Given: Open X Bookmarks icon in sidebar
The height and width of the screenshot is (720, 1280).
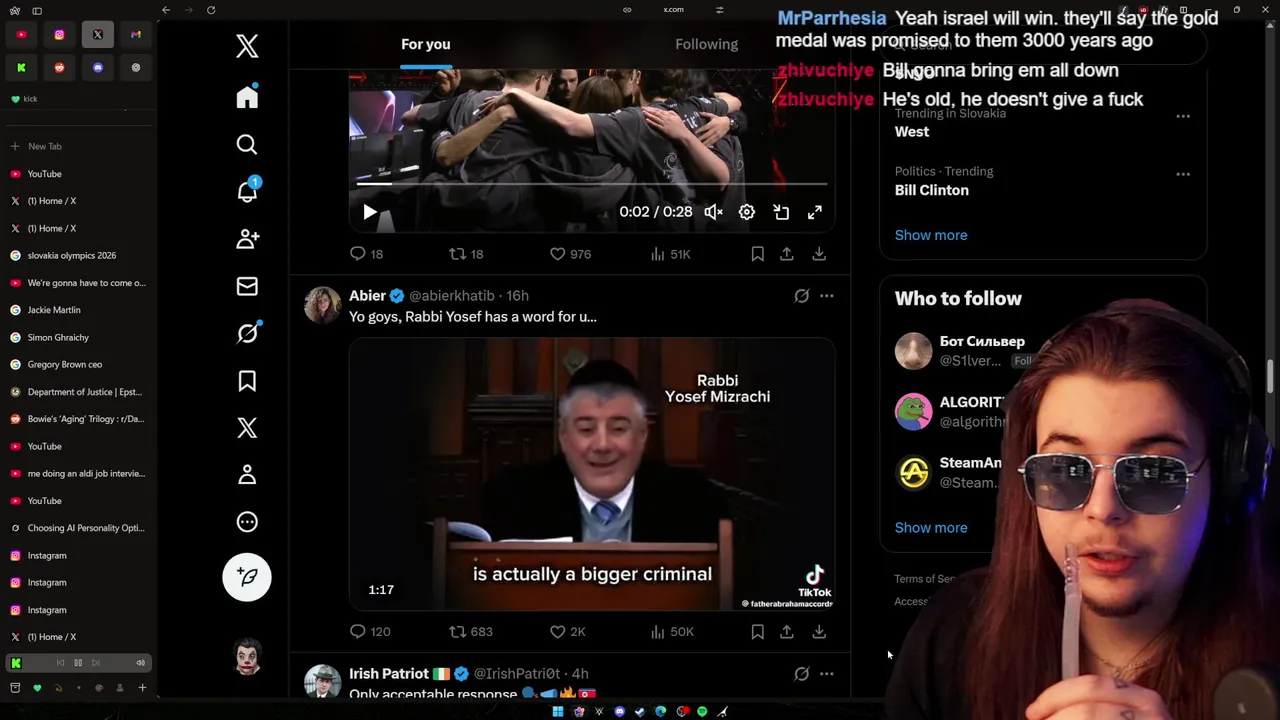Looking at the screenshot, I should coord(247,381).
